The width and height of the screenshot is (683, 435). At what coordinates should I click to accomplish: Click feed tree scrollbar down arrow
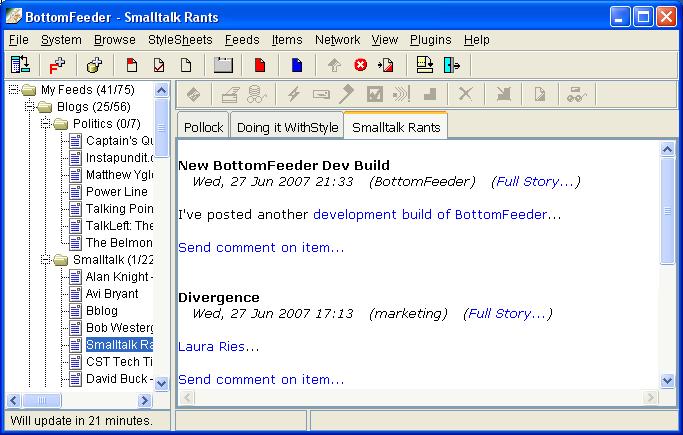pyautogui.click(x=162, y=383)
